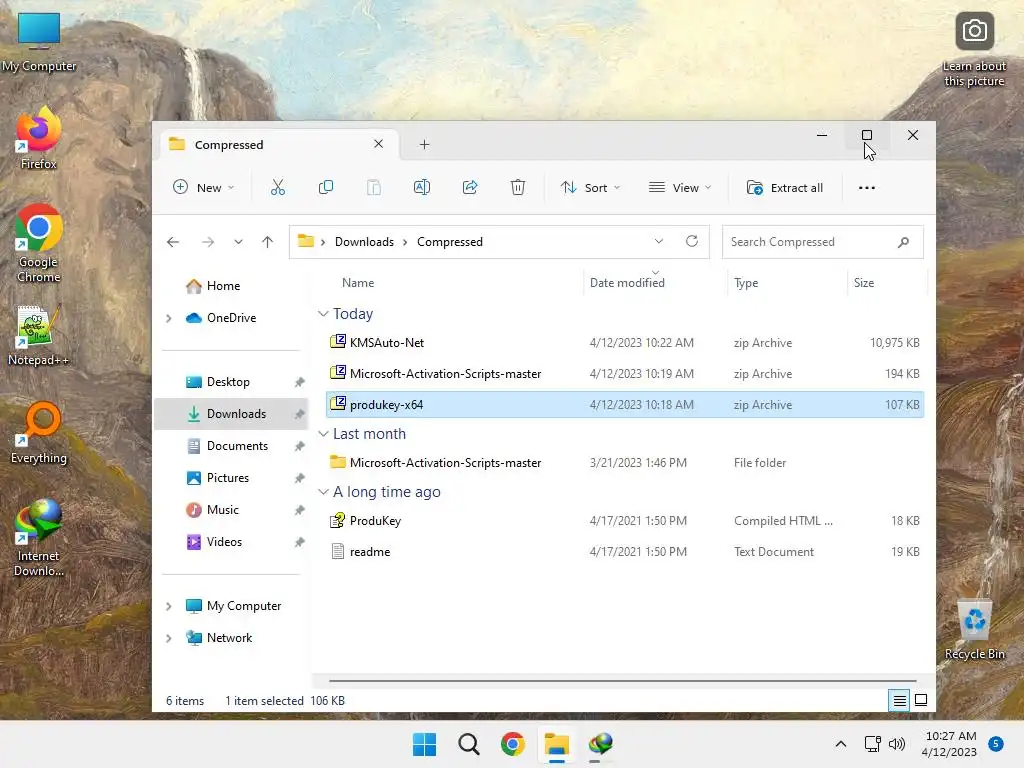The image size is (1024, 768).
Task: Sort by Type column header
Action: tap(746, 283)
